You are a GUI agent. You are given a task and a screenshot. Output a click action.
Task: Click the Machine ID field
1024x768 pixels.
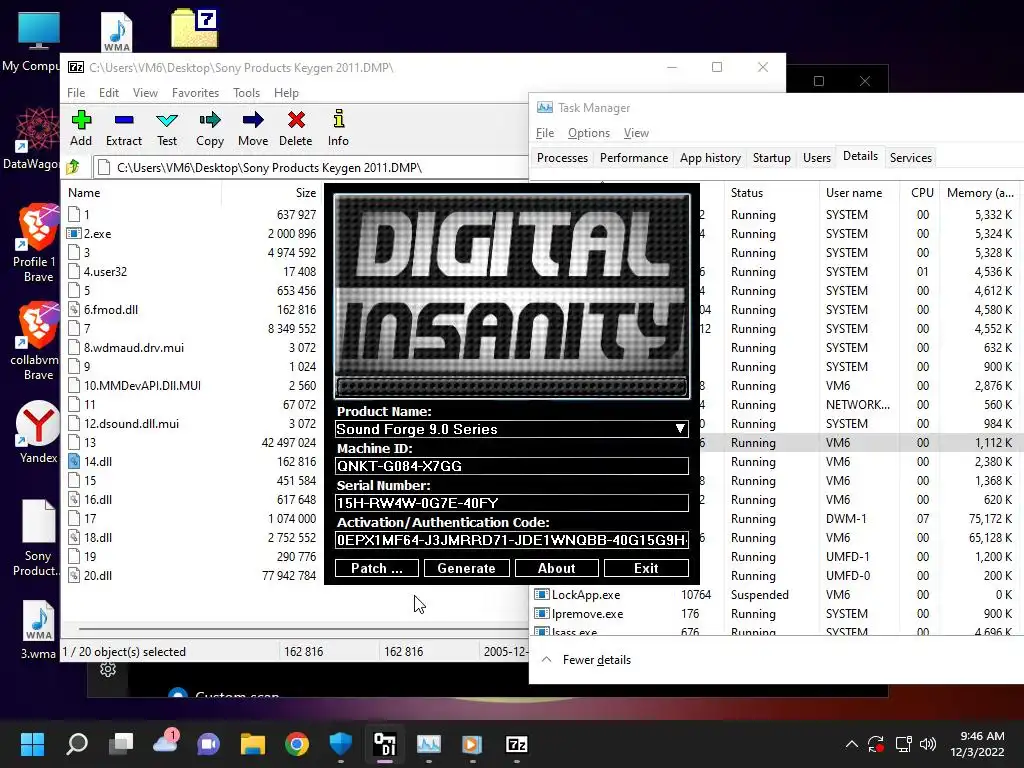(x=511, y=466)
